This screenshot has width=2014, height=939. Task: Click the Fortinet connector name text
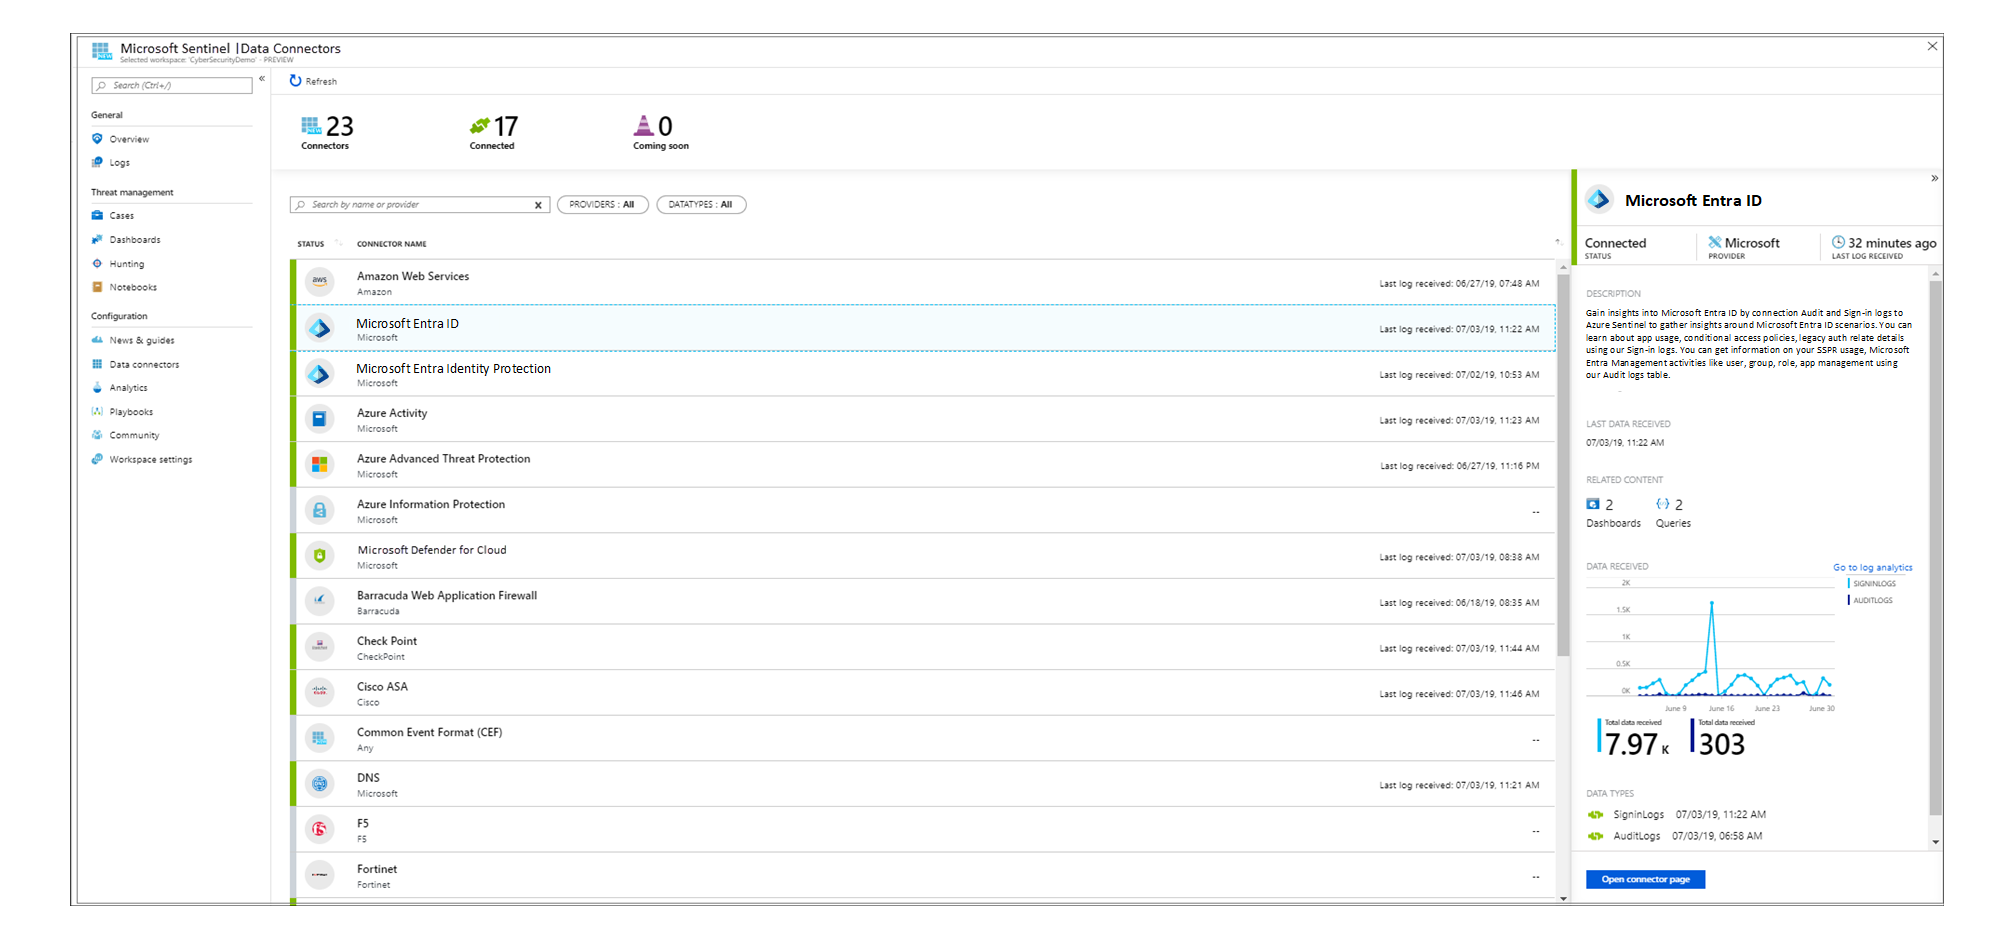377,870
